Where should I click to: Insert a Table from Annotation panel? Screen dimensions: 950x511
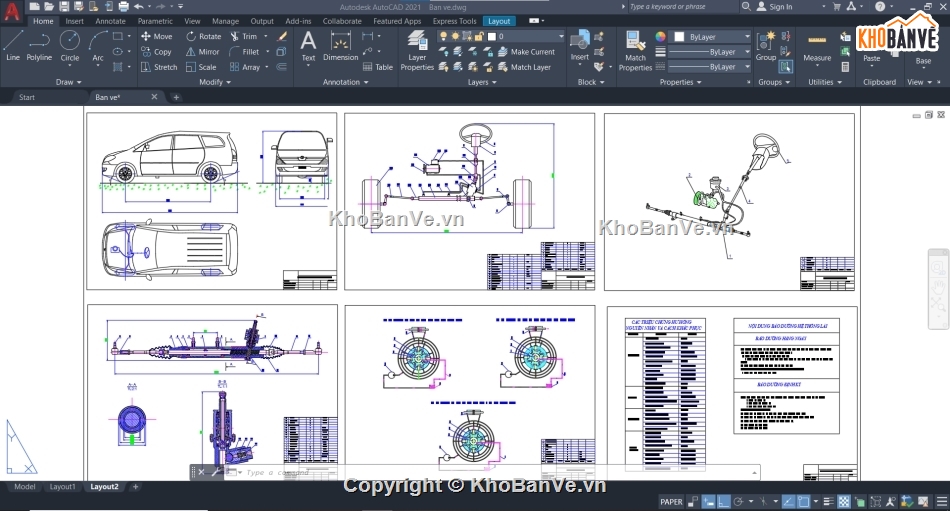(378, 67)
